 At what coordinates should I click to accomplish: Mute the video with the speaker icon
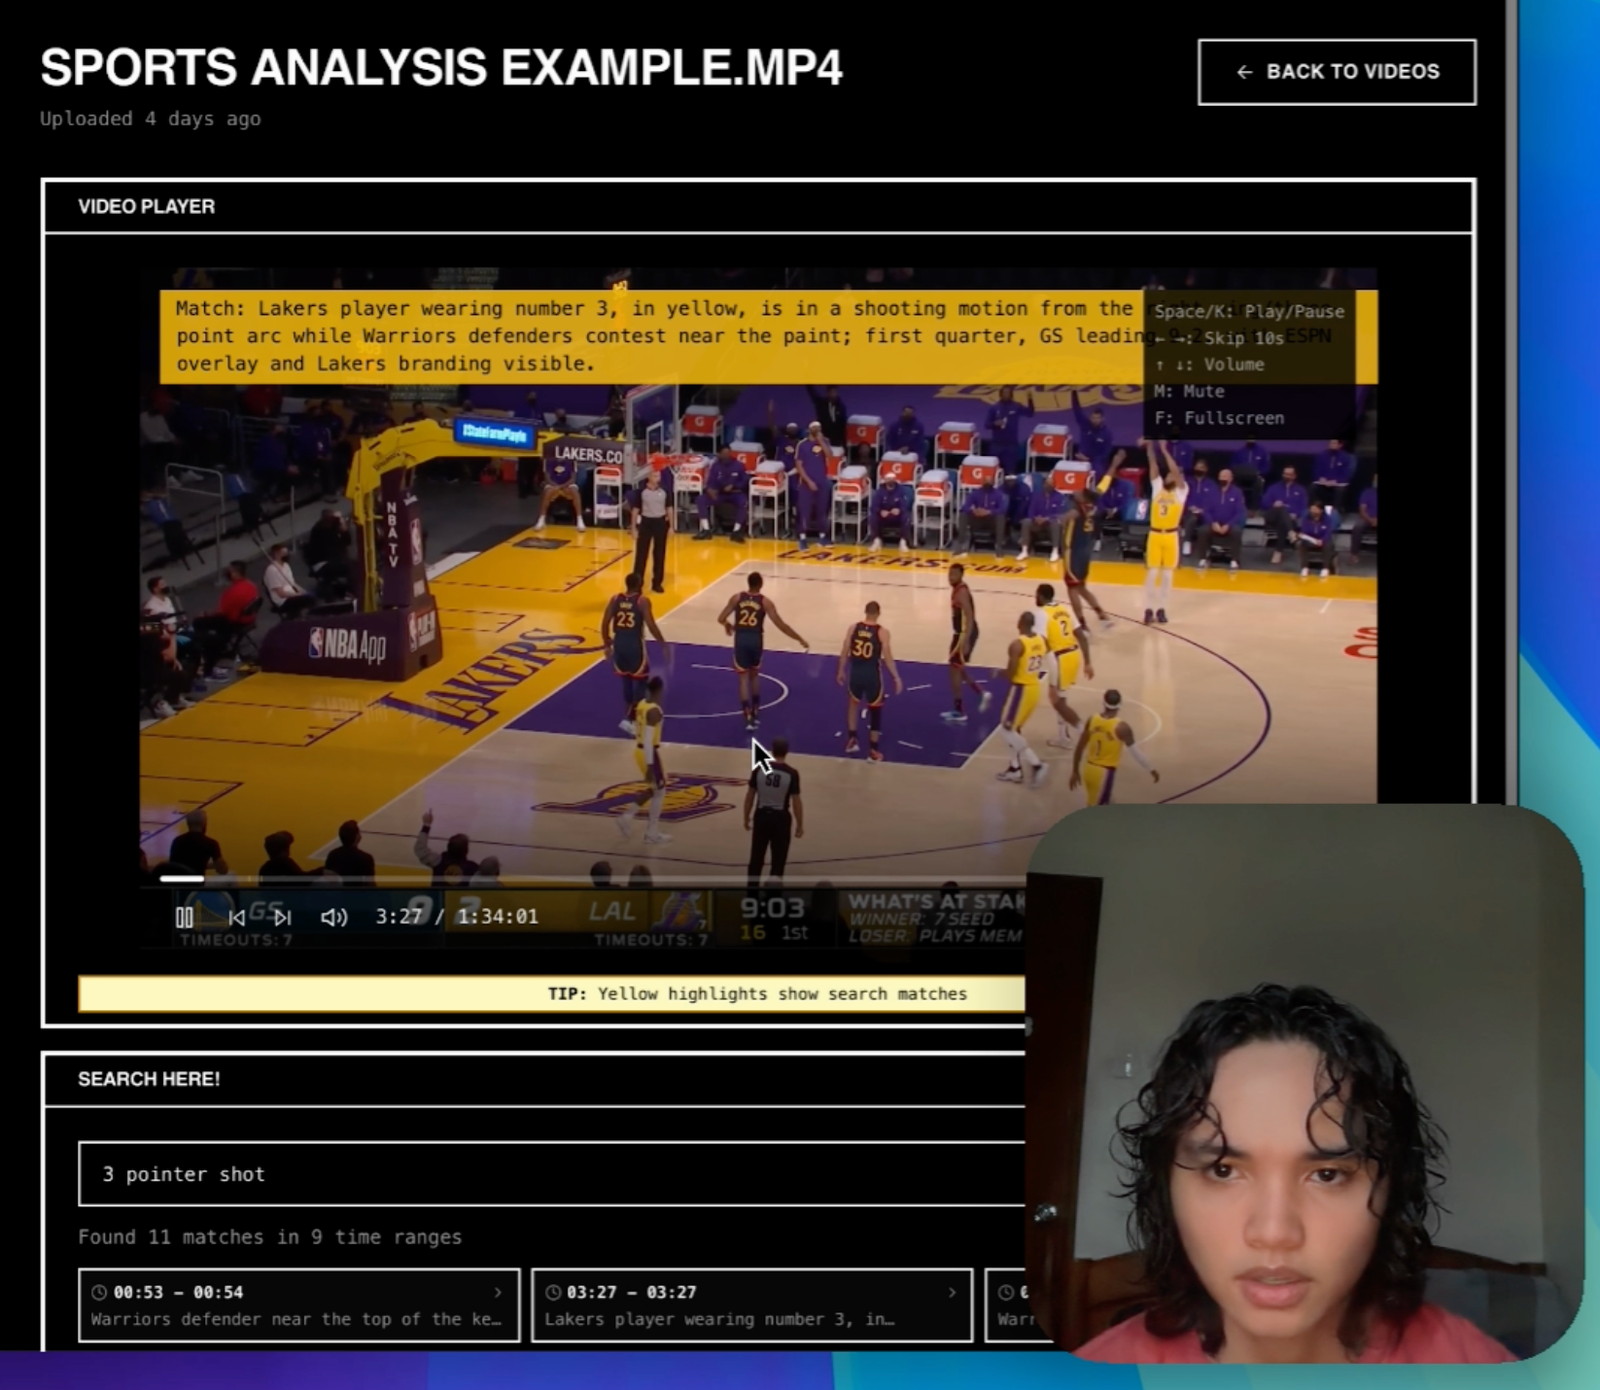tap(333, 917)
